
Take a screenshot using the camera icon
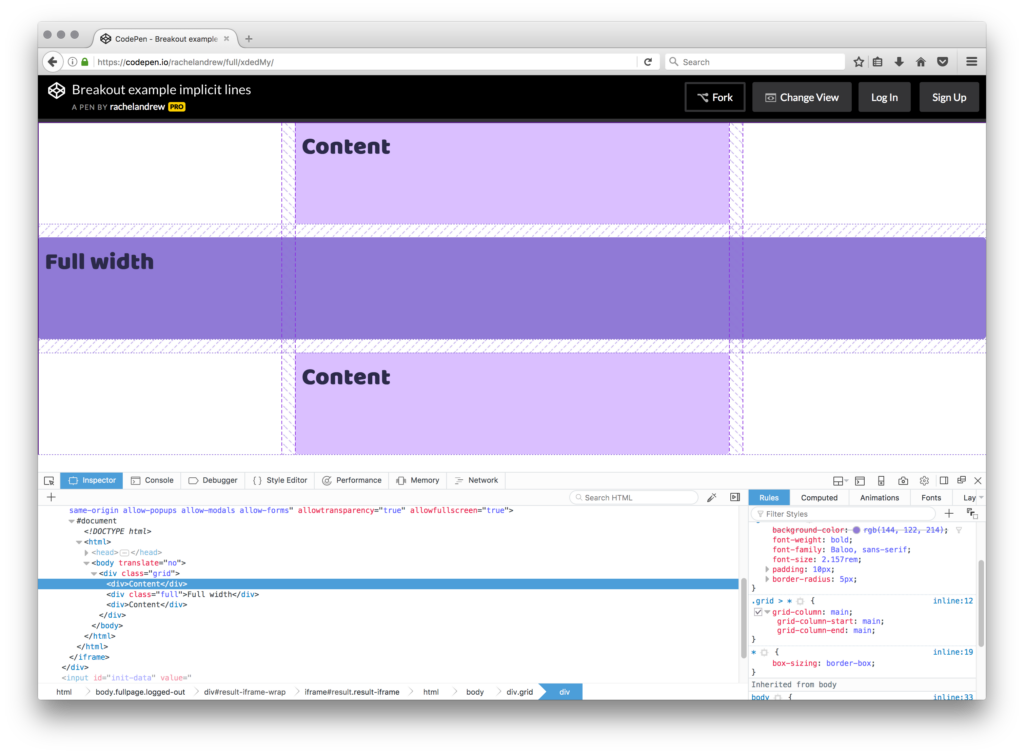[x=904, y=481]
